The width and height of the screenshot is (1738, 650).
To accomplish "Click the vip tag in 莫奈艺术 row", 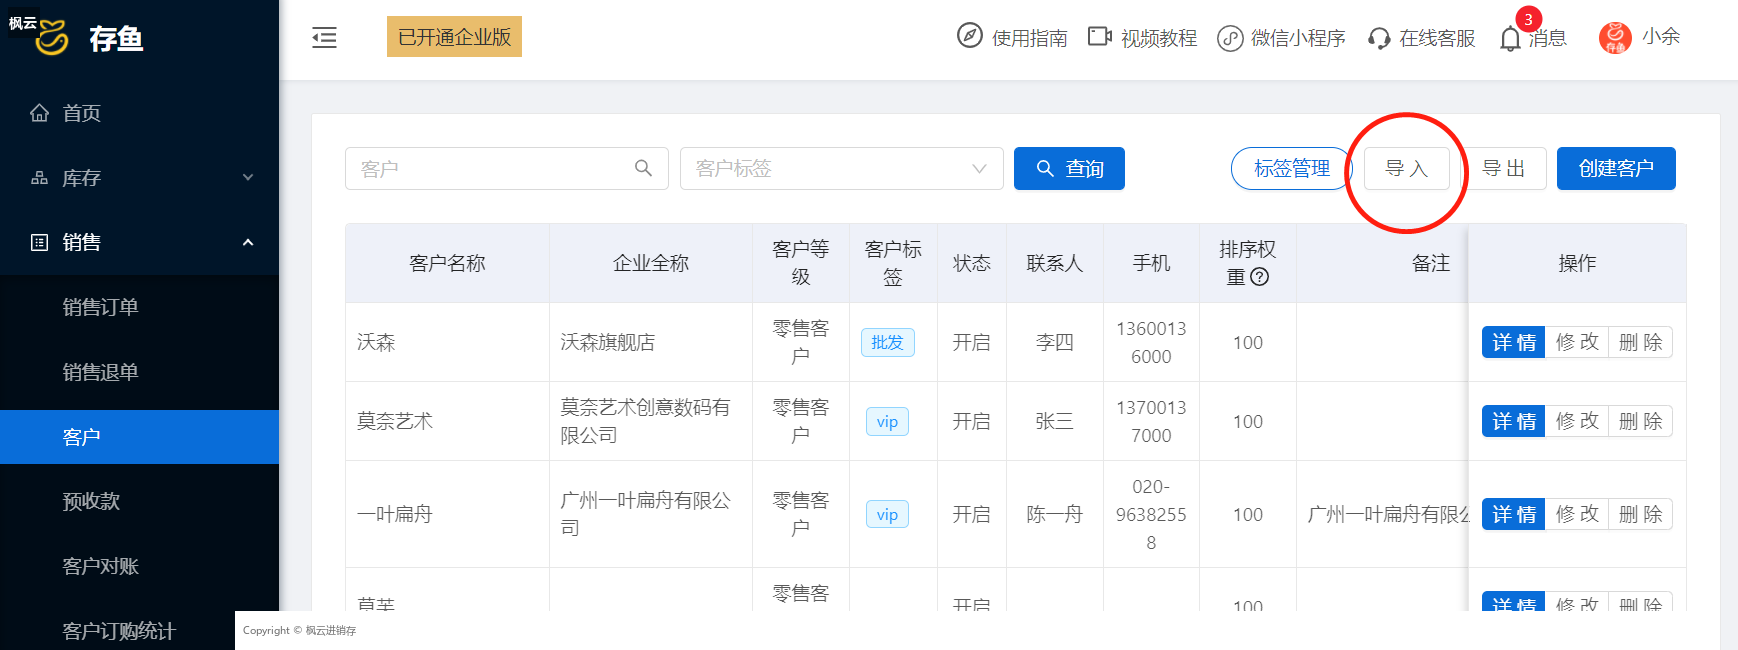I will 887,421.
